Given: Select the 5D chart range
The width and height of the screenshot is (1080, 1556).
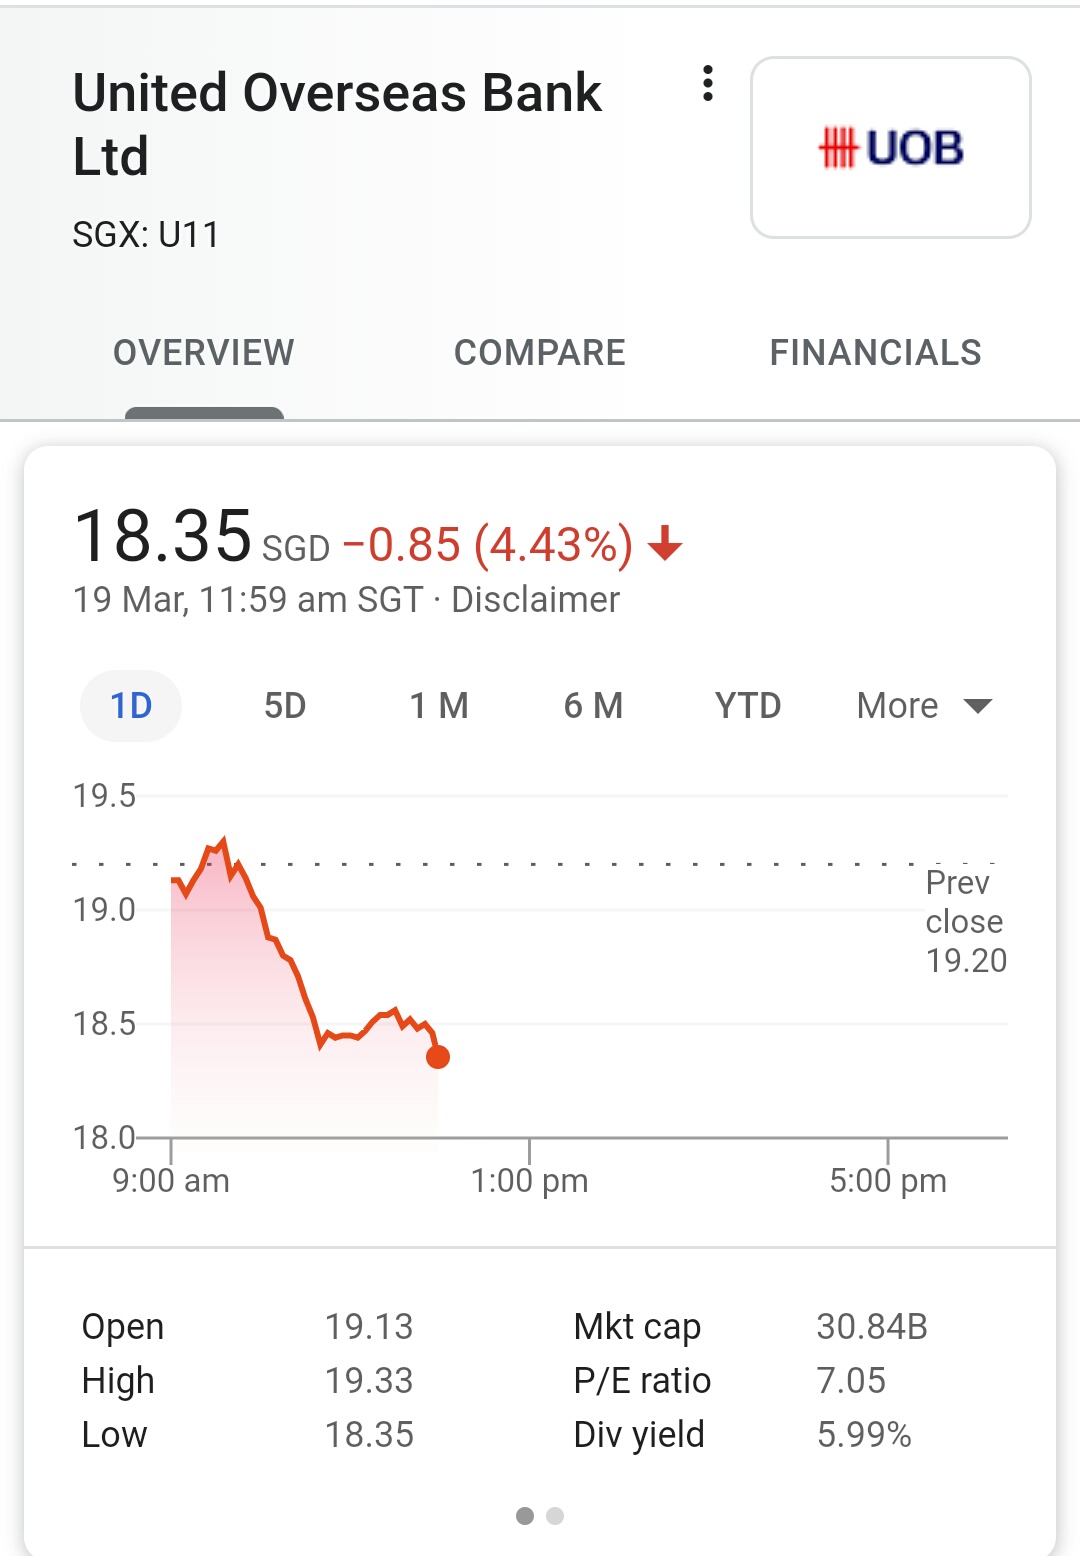Looking at the screenshot, I should pos(285,706).
